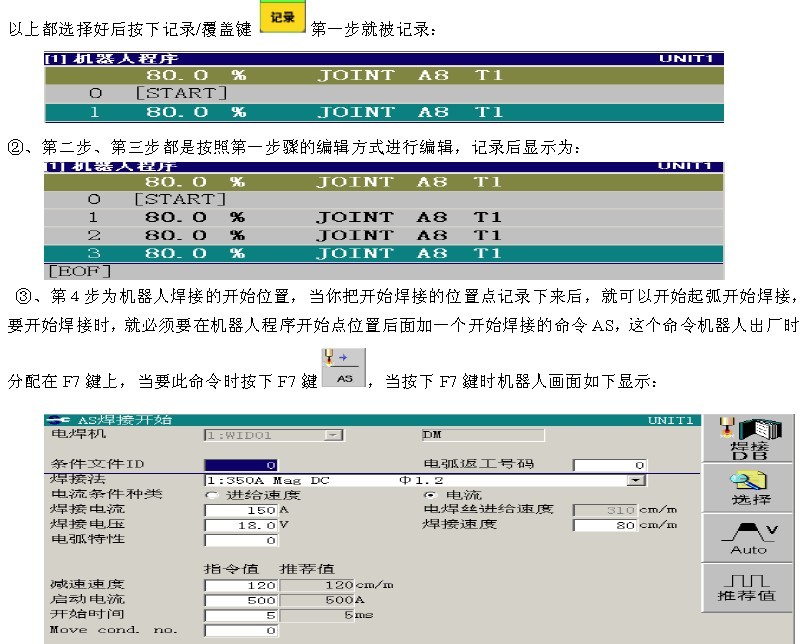
Task: Click the AS焊接开始 title bar icon
Action: tap(58, 419)
